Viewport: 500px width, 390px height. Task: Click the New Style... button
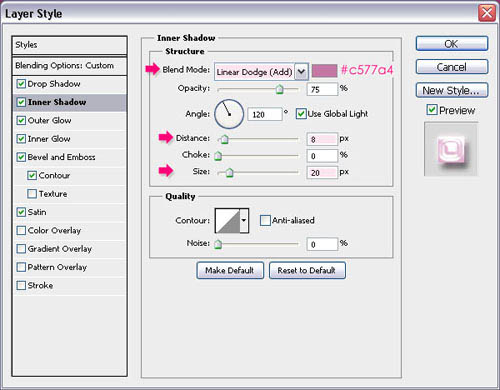point(452,90)
